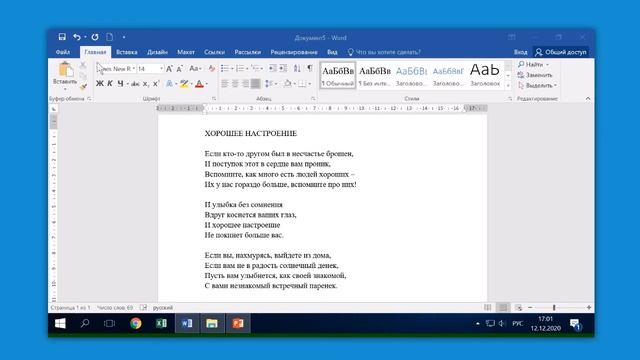The width and height of the screenshot is (640, 360).
Task: Switch to the Макет tab
Action: click(x=186, y=52)
